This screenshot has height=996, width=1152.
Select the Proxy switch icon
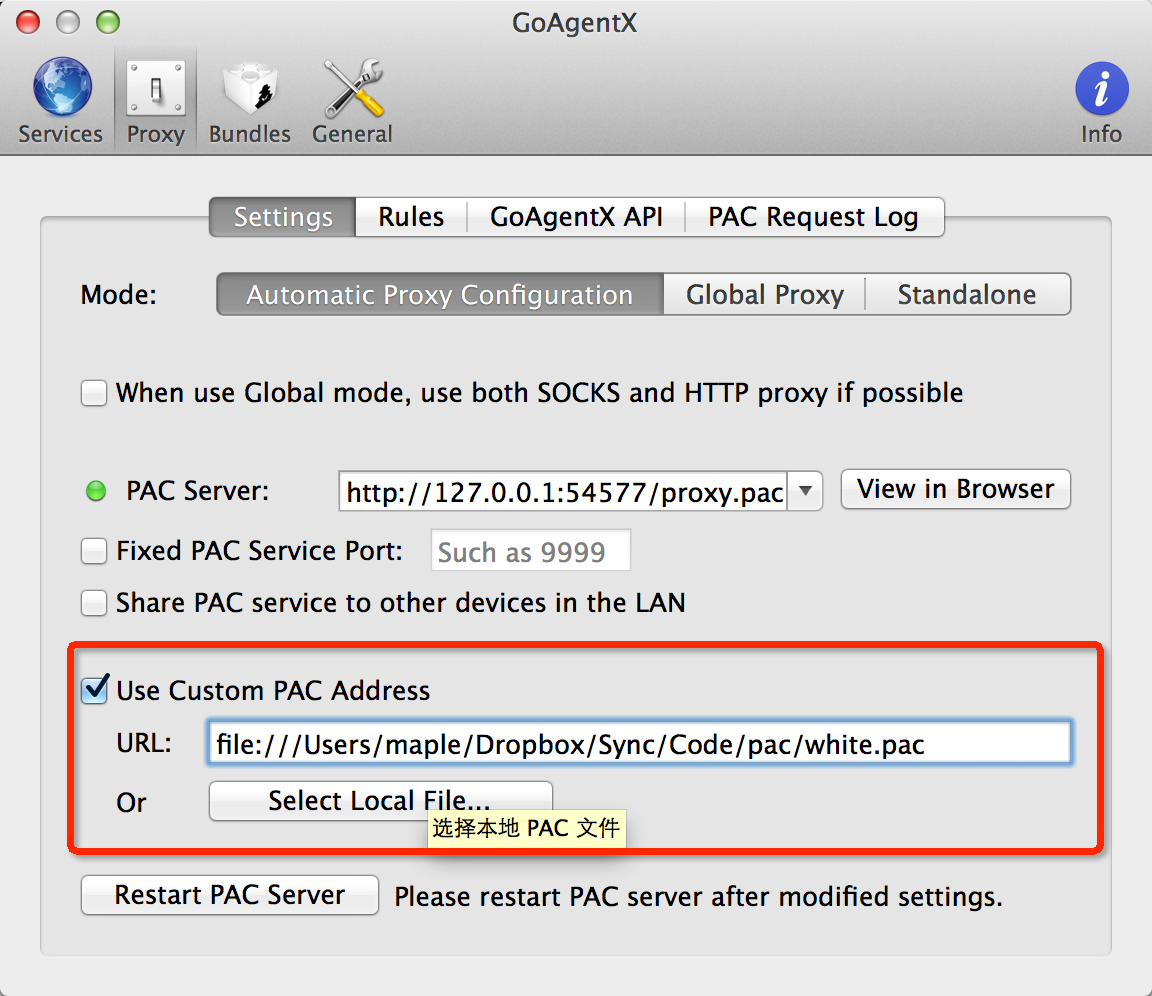[x=155, y=92]
